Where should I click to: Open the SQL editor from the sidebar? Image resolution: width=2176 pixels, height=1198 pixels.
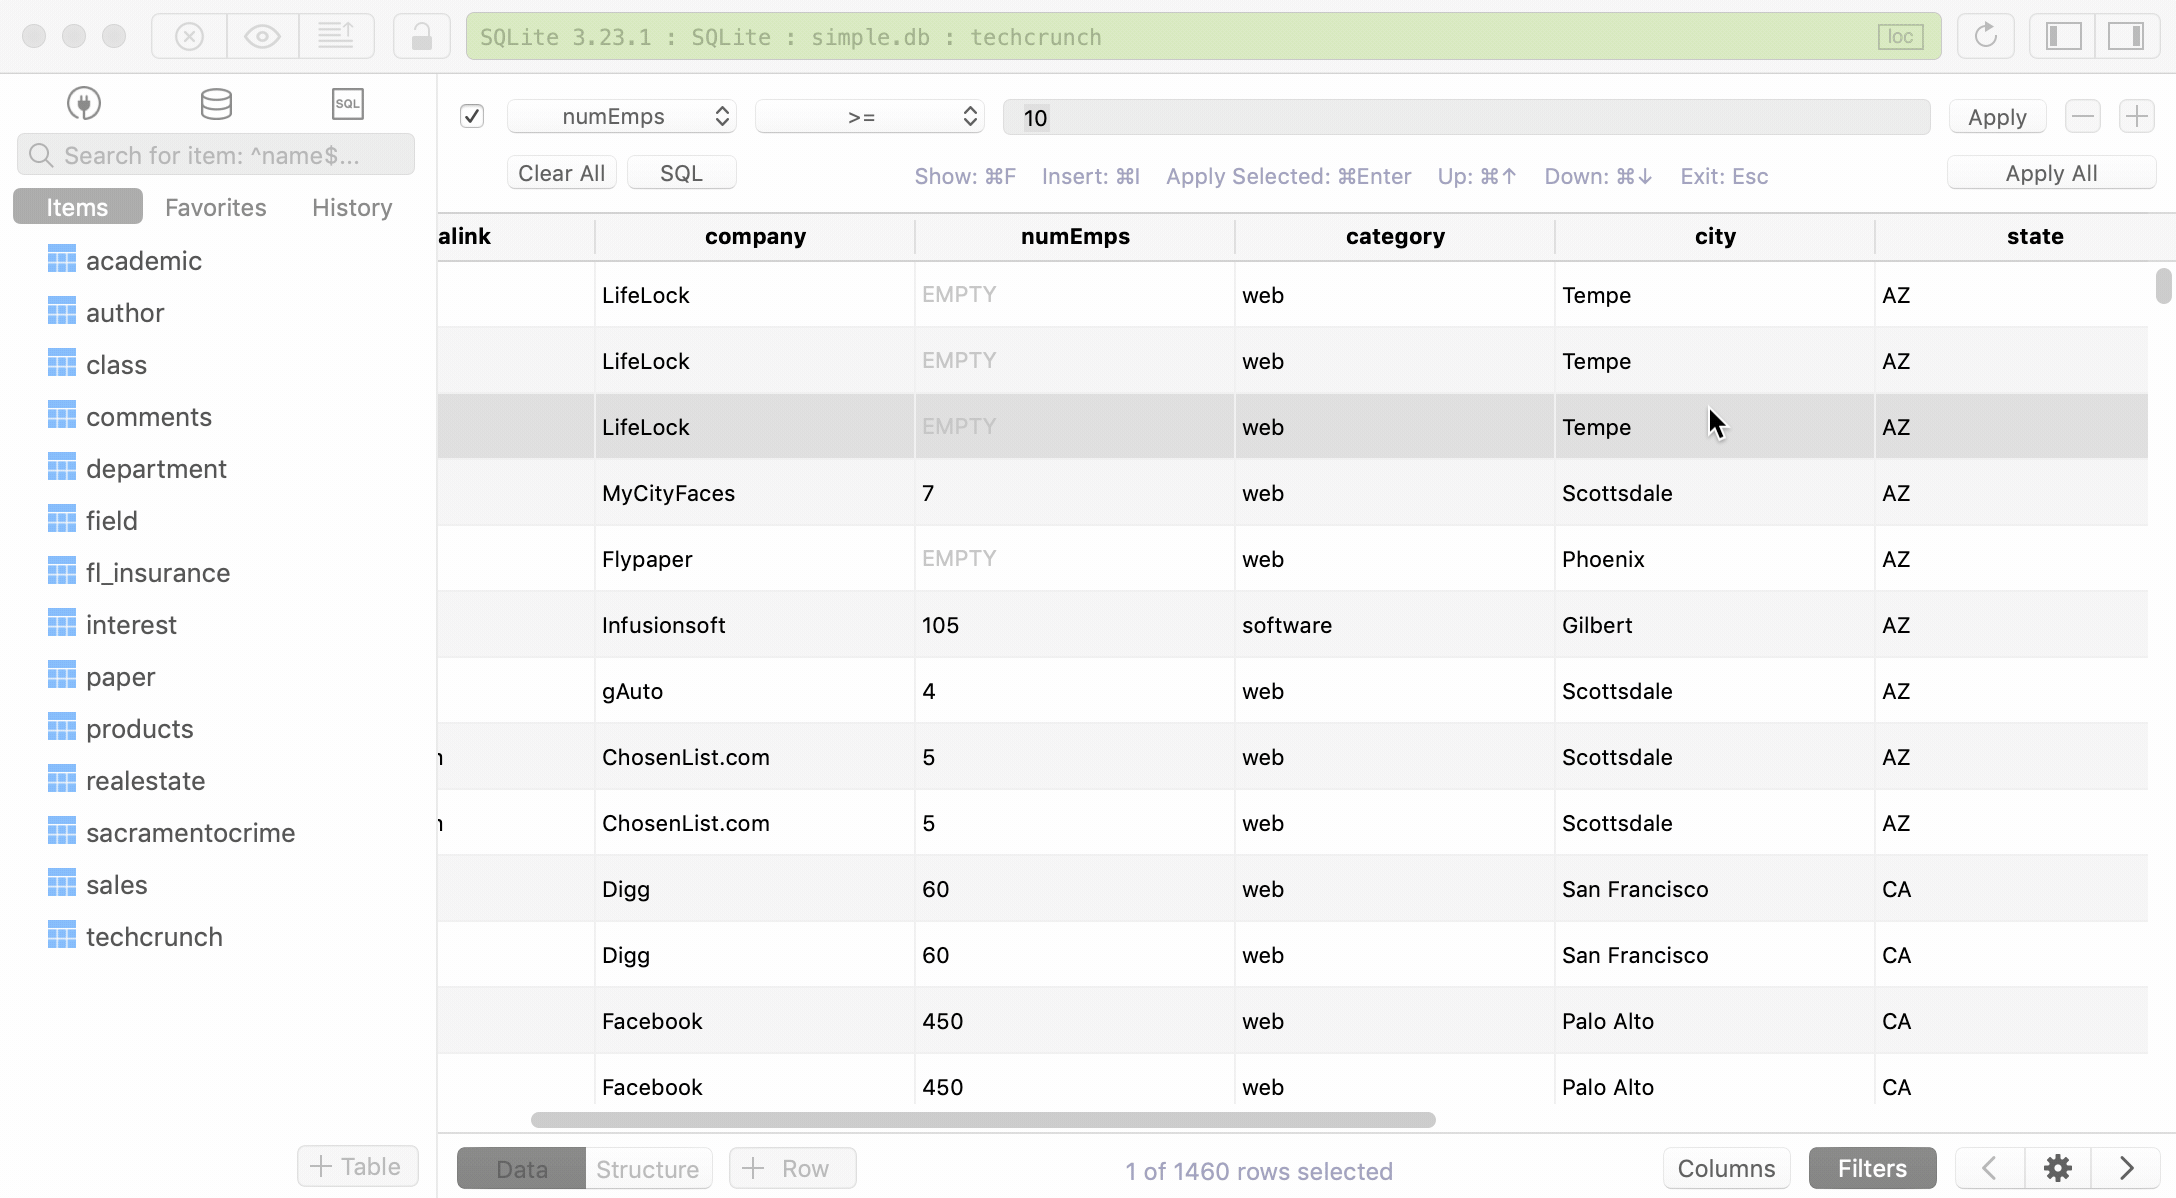coord(347,103)
